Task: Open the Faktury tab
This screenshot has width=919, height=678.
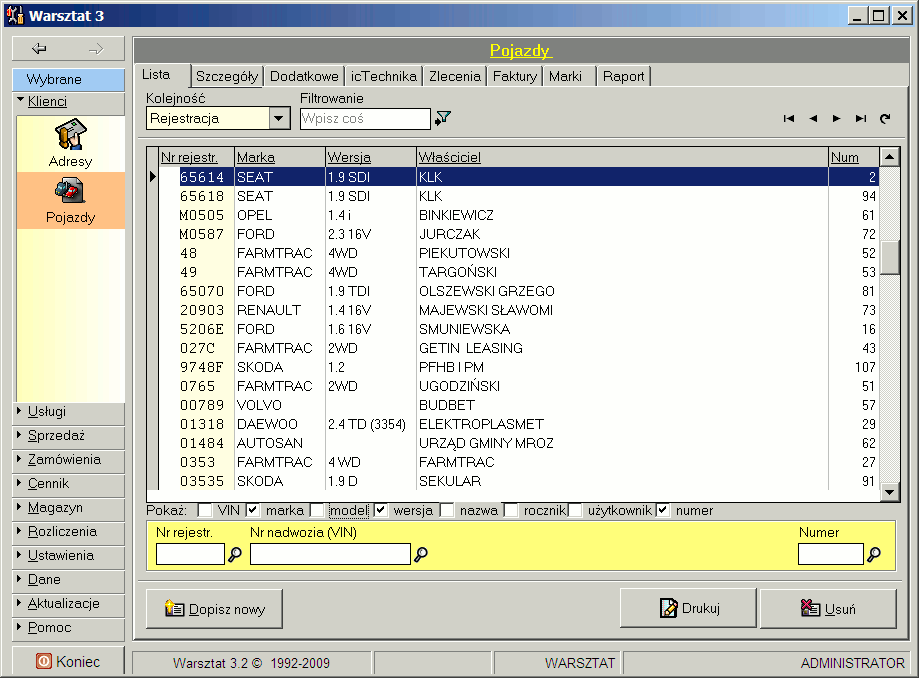Action: point(515,76)
